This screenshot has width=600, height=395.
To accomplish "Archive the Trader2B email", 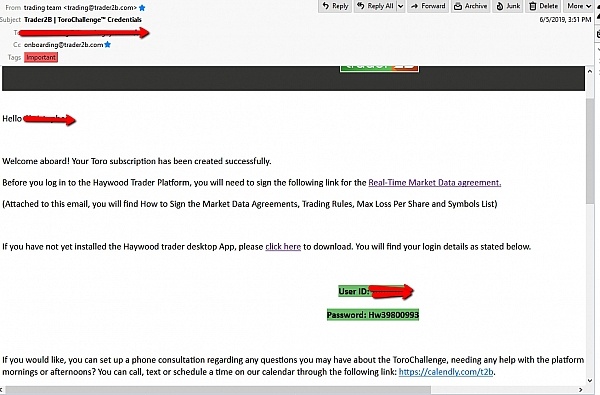I will click(x=470, y=6).
